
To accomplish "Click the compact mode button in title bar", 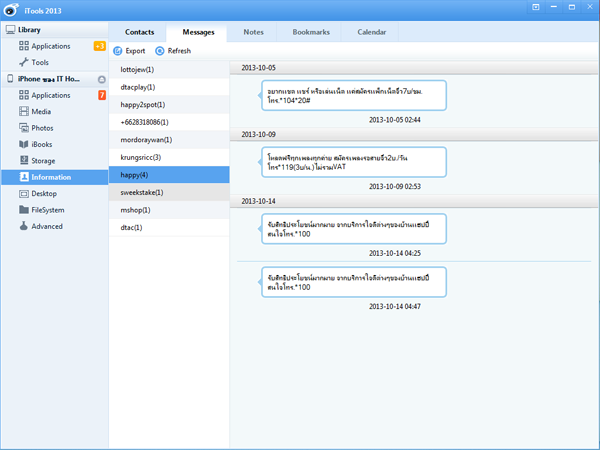I will pyautogui.click(x=537, y=7).
